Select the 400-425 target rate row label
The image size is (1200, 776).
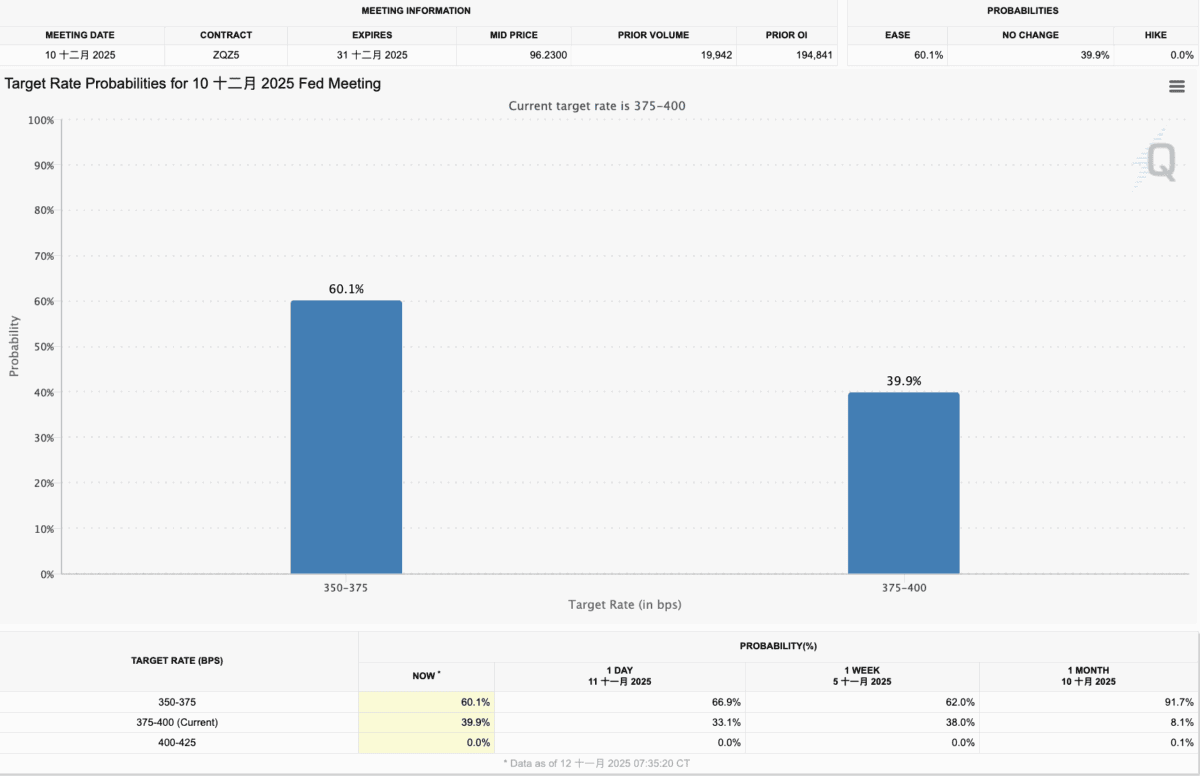(x=177, y=742)
